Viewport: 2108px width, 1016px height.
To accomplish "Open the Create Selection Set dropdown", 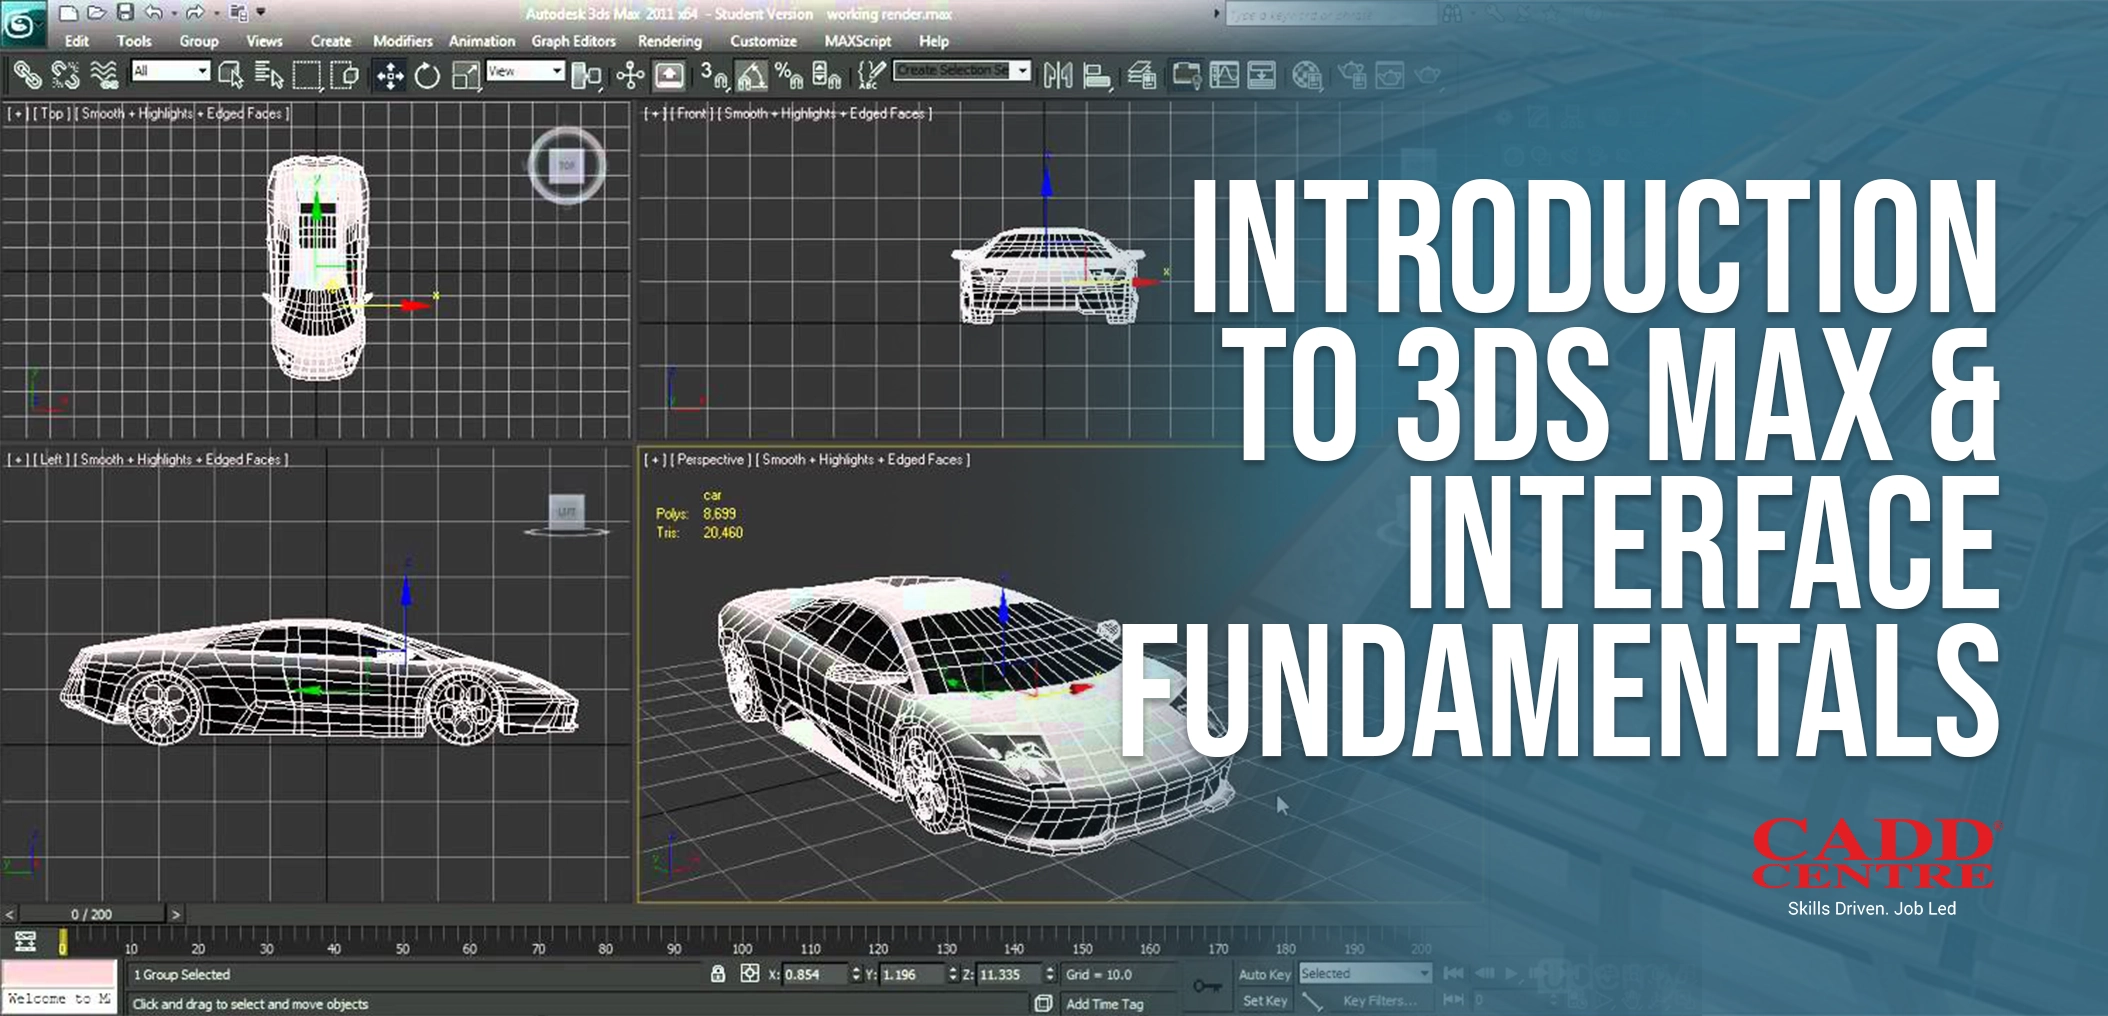I will coord(961,71).
